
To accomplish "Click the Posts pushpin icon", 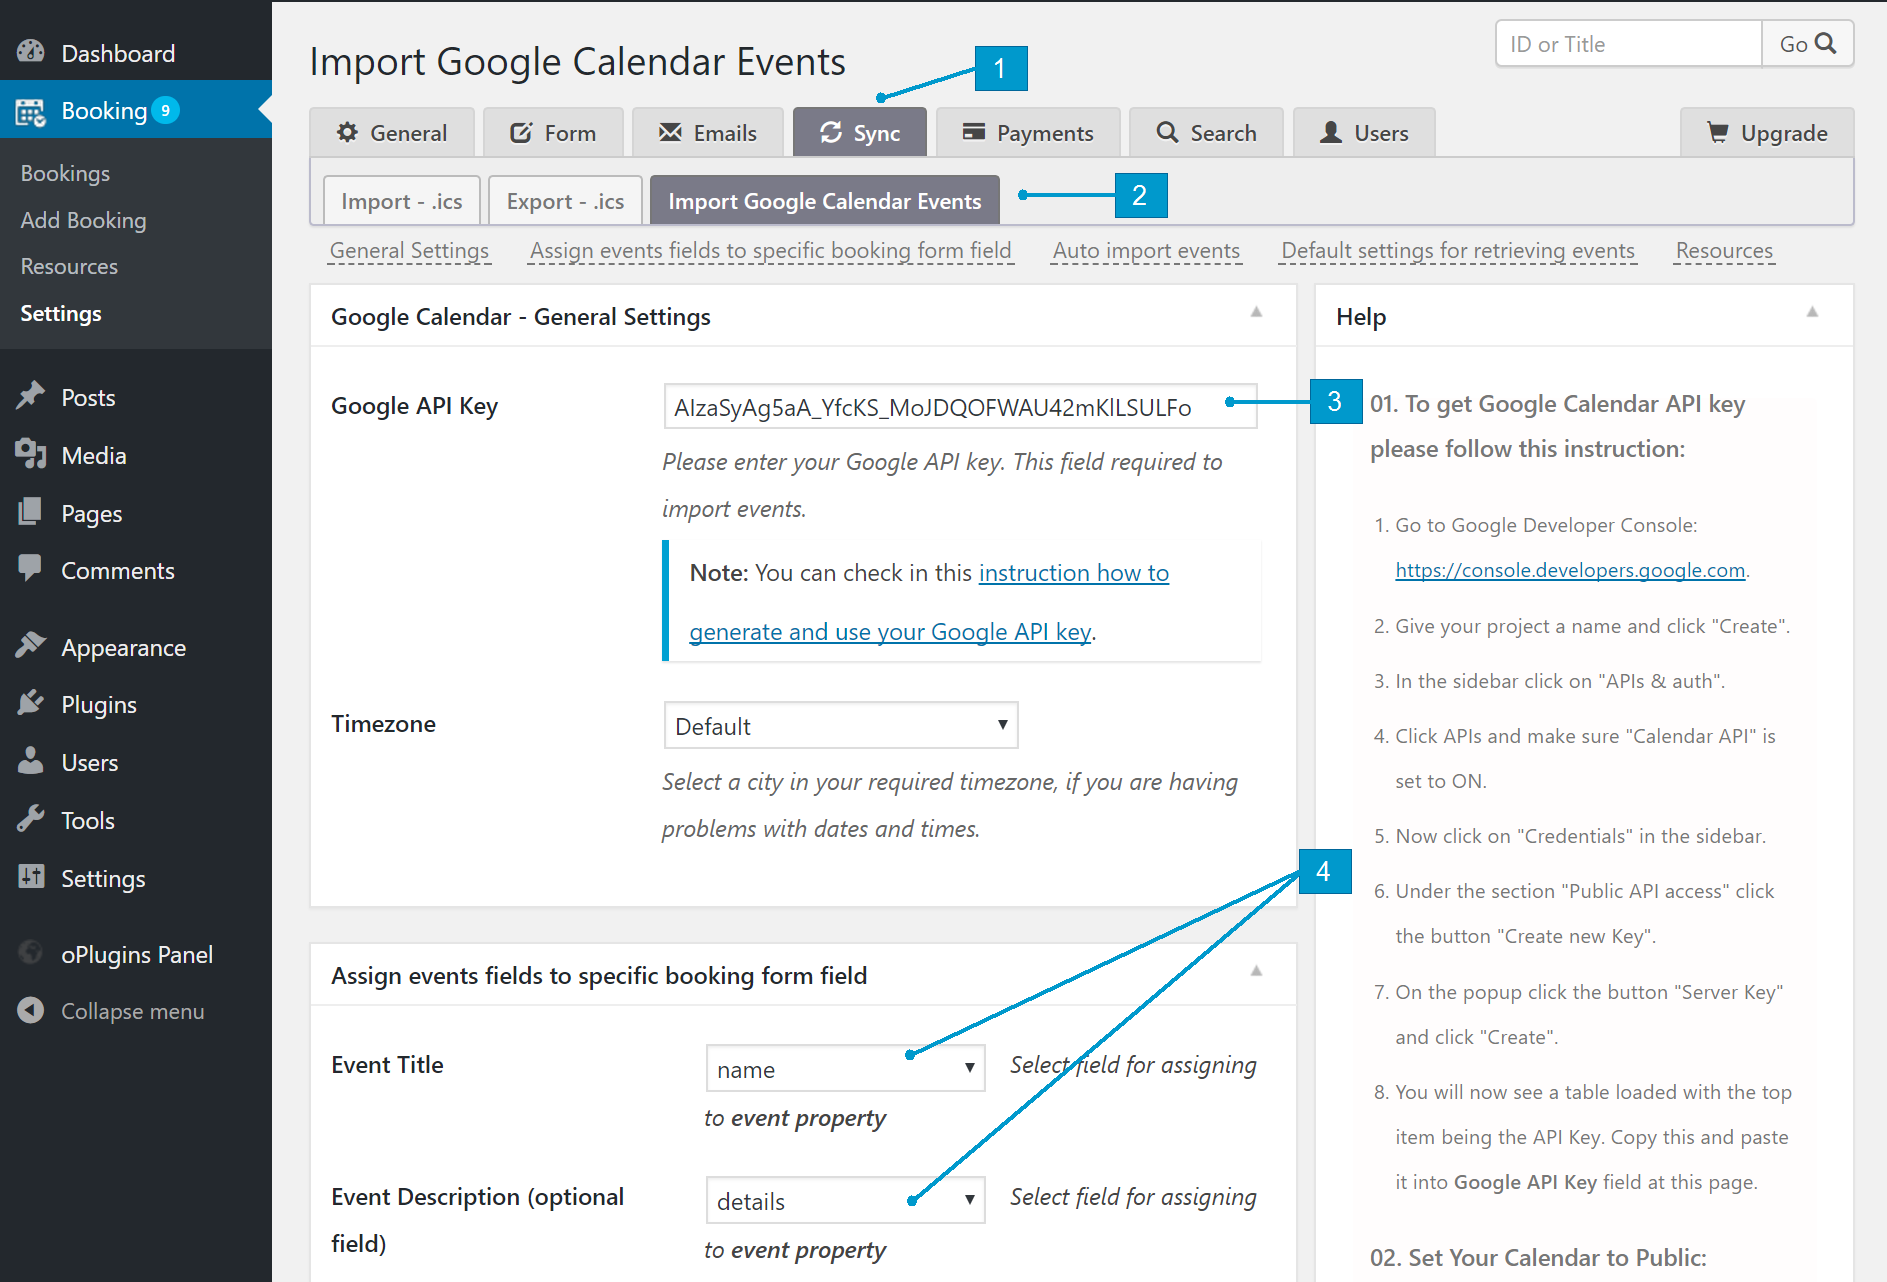I will pos(31,396).
